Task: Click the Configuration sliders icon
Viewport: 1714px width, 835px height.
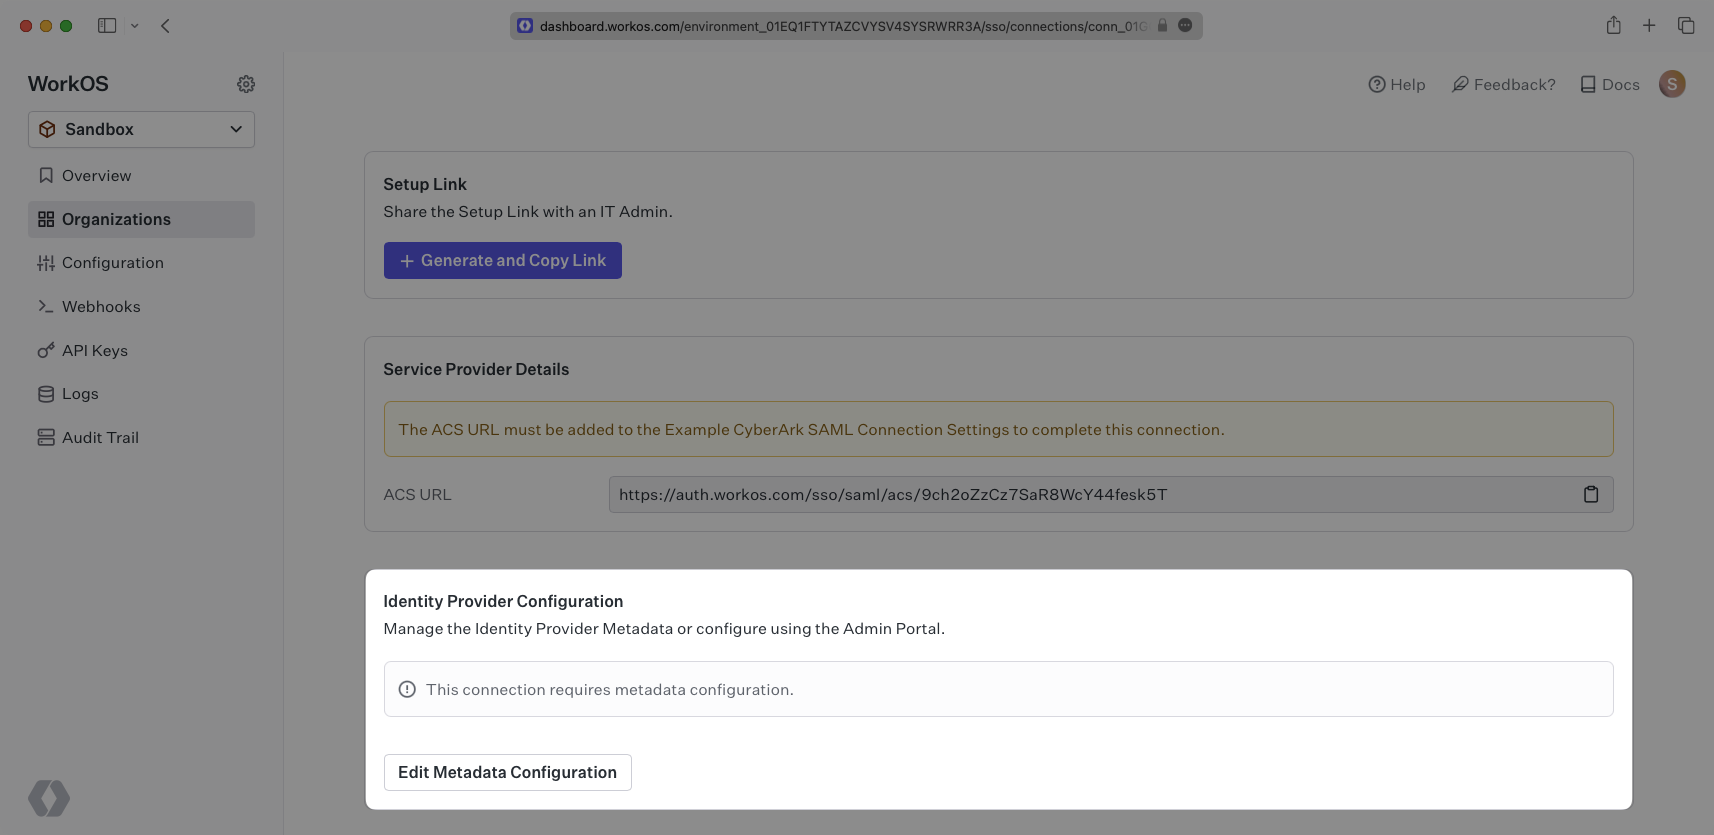Action: (46, 263)
